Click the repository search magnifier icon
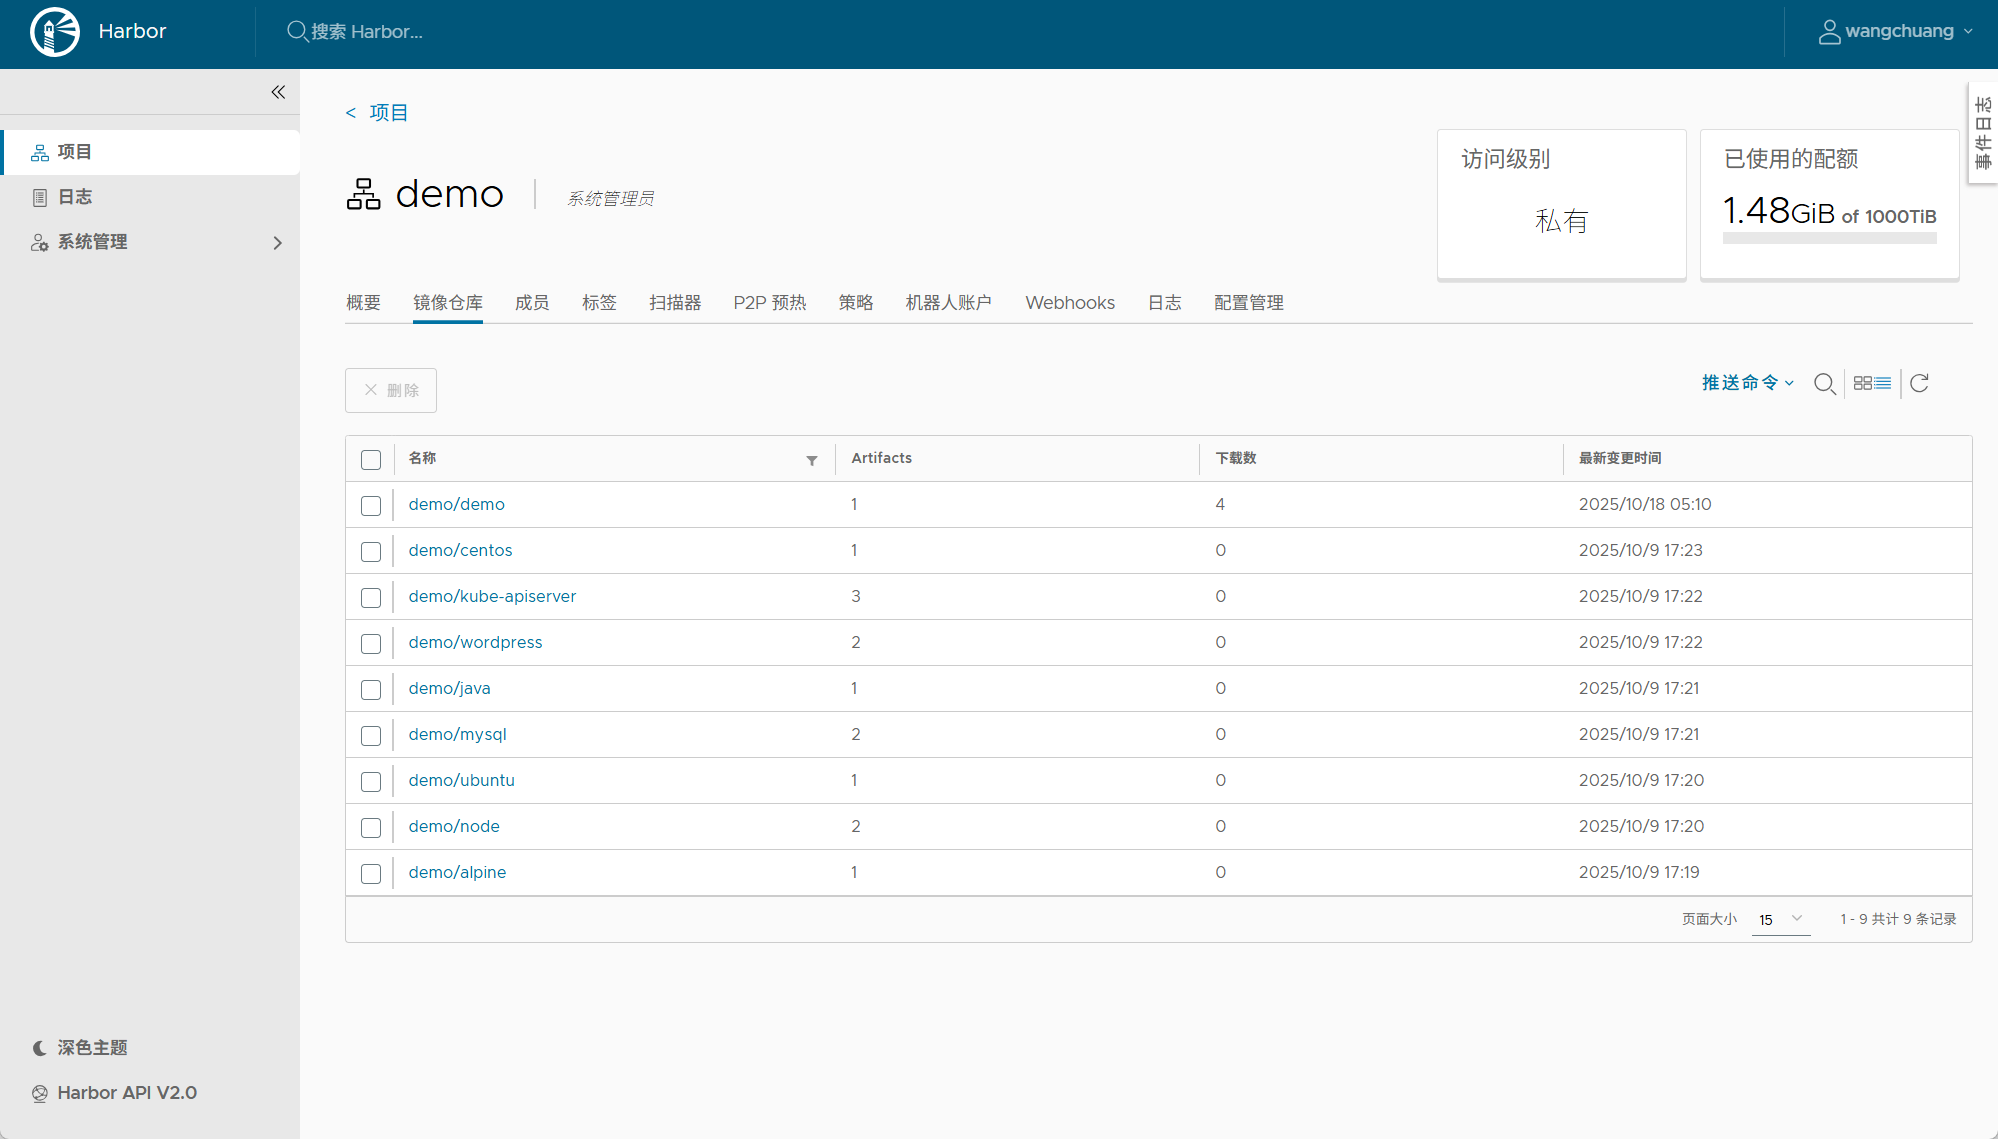The image size is (1998, 1139). click(x=1824, y=384)
